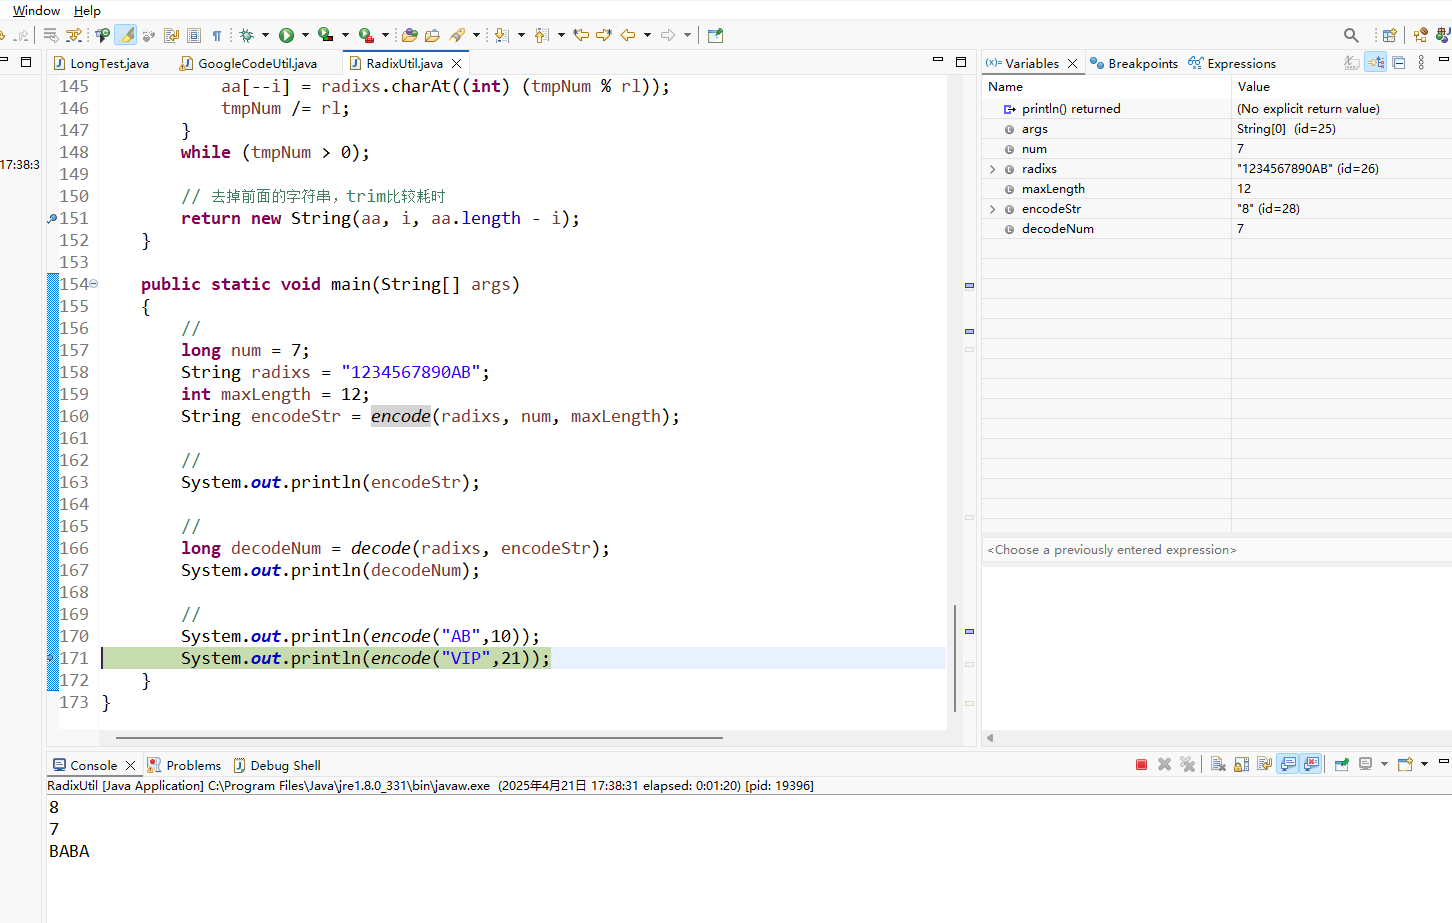Remove the terminated launch from console
Viewport: 1452px width, 923px height.
click(x=1164, y=763)
